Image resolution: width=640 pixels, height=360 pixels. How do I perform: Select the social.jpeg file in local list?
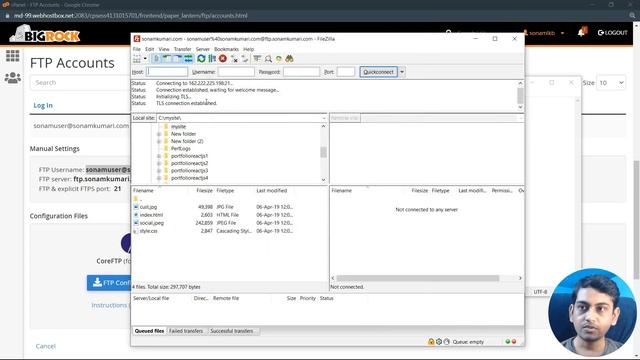[152, 223]
